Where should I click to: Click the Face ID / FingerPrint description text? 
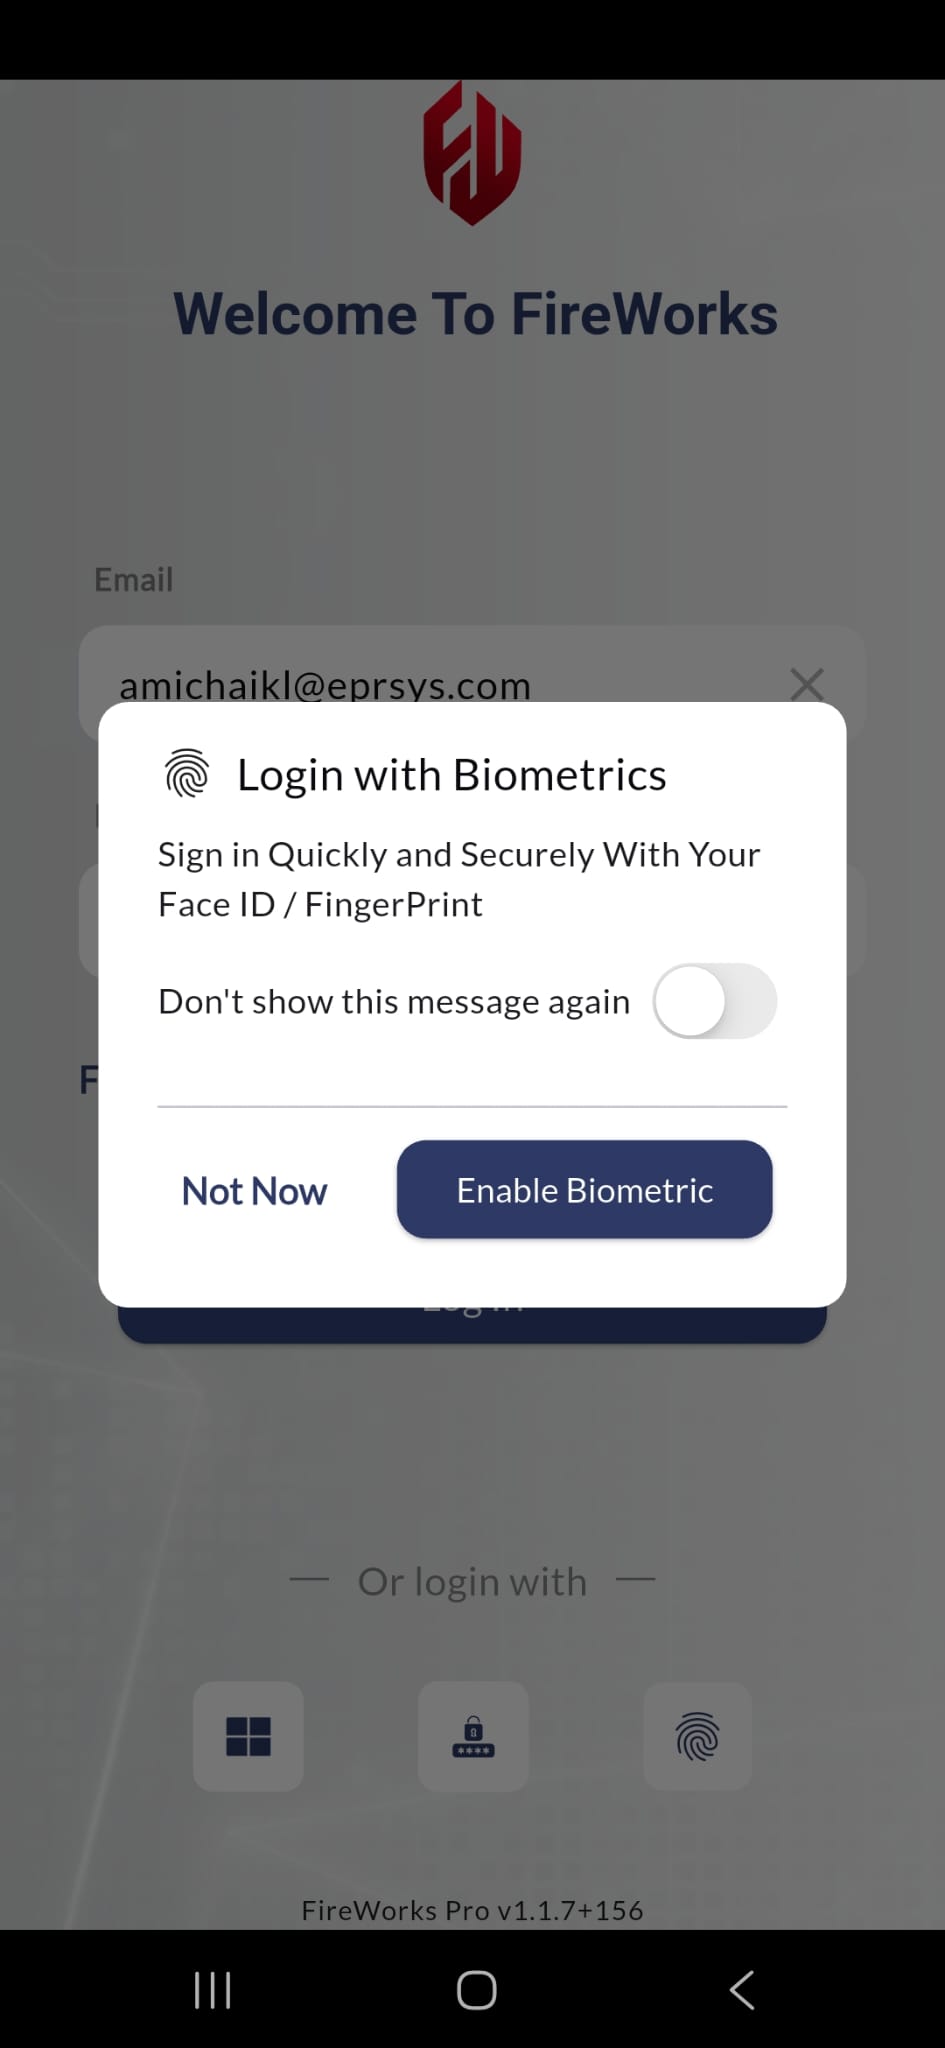click(x=459, y=879)
